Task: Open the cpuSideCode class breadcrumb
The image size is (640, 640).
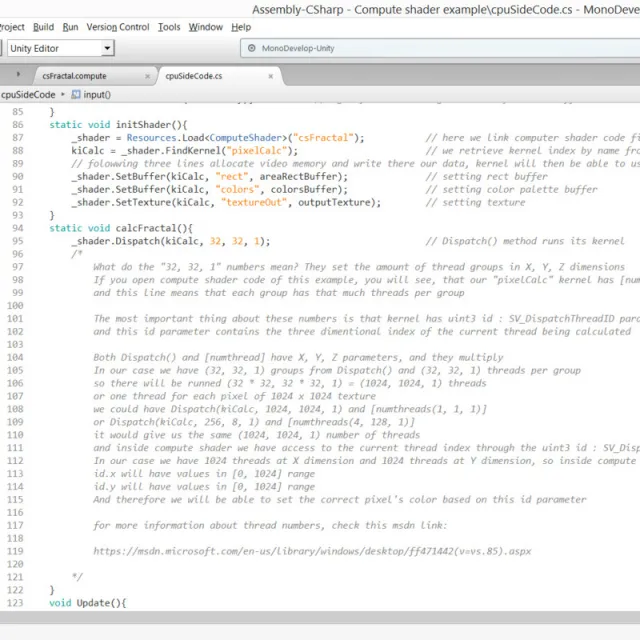Action: click(x=28, y=95)
